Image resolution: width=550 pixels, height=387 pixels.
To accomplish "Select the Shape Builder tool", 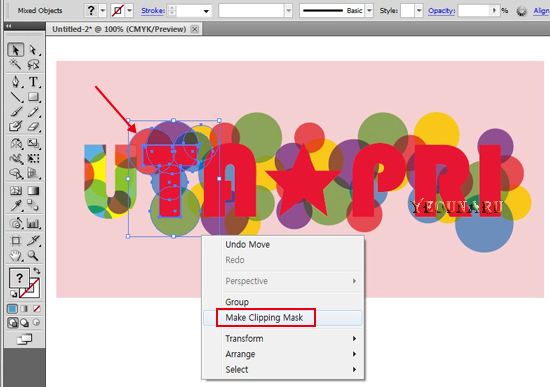I will (15, 173).
